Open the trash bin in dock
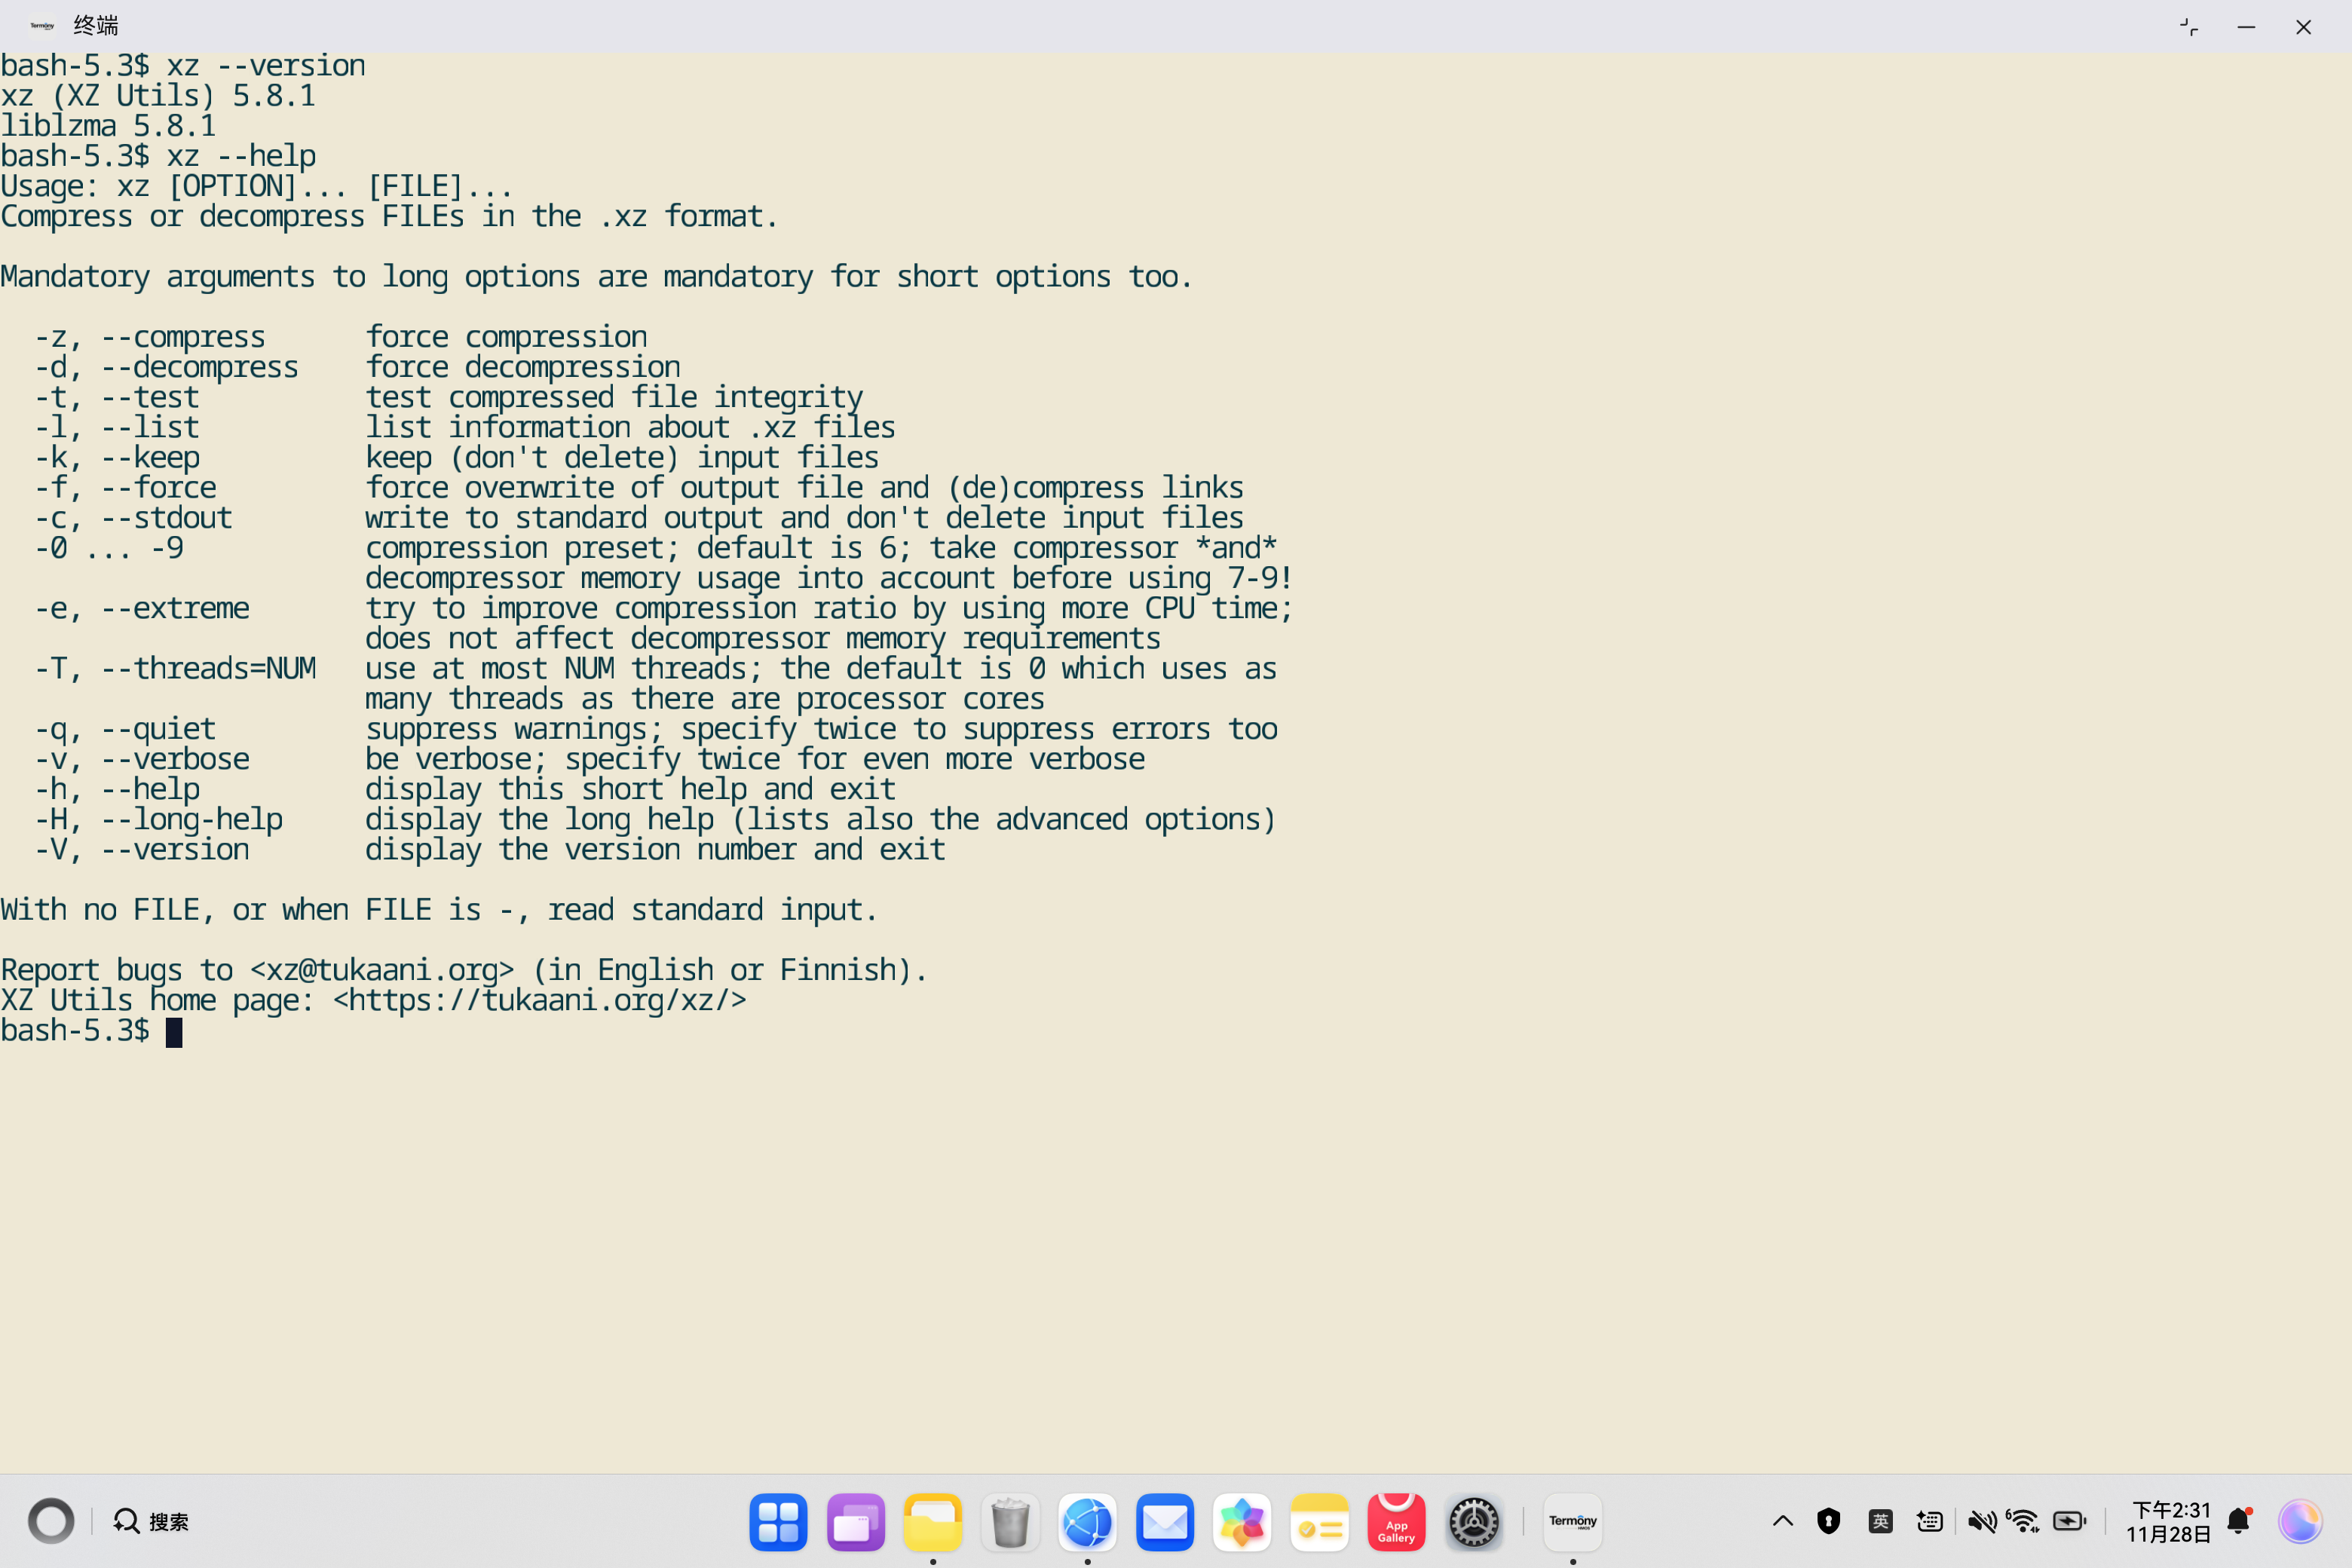Viewport: 2352px width, 1568px height. (x=1010, y=1522)
